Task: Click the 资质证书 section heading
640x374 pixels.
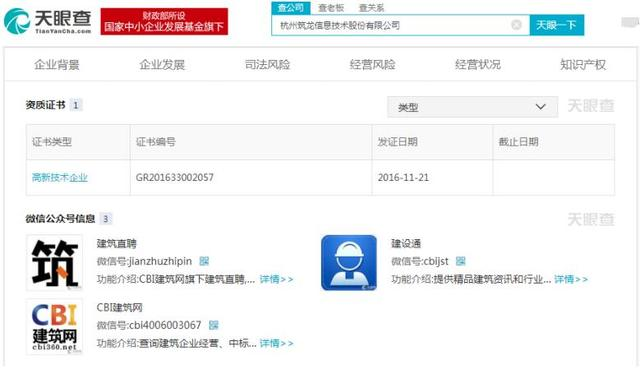Action: click(x=45, y=105)
